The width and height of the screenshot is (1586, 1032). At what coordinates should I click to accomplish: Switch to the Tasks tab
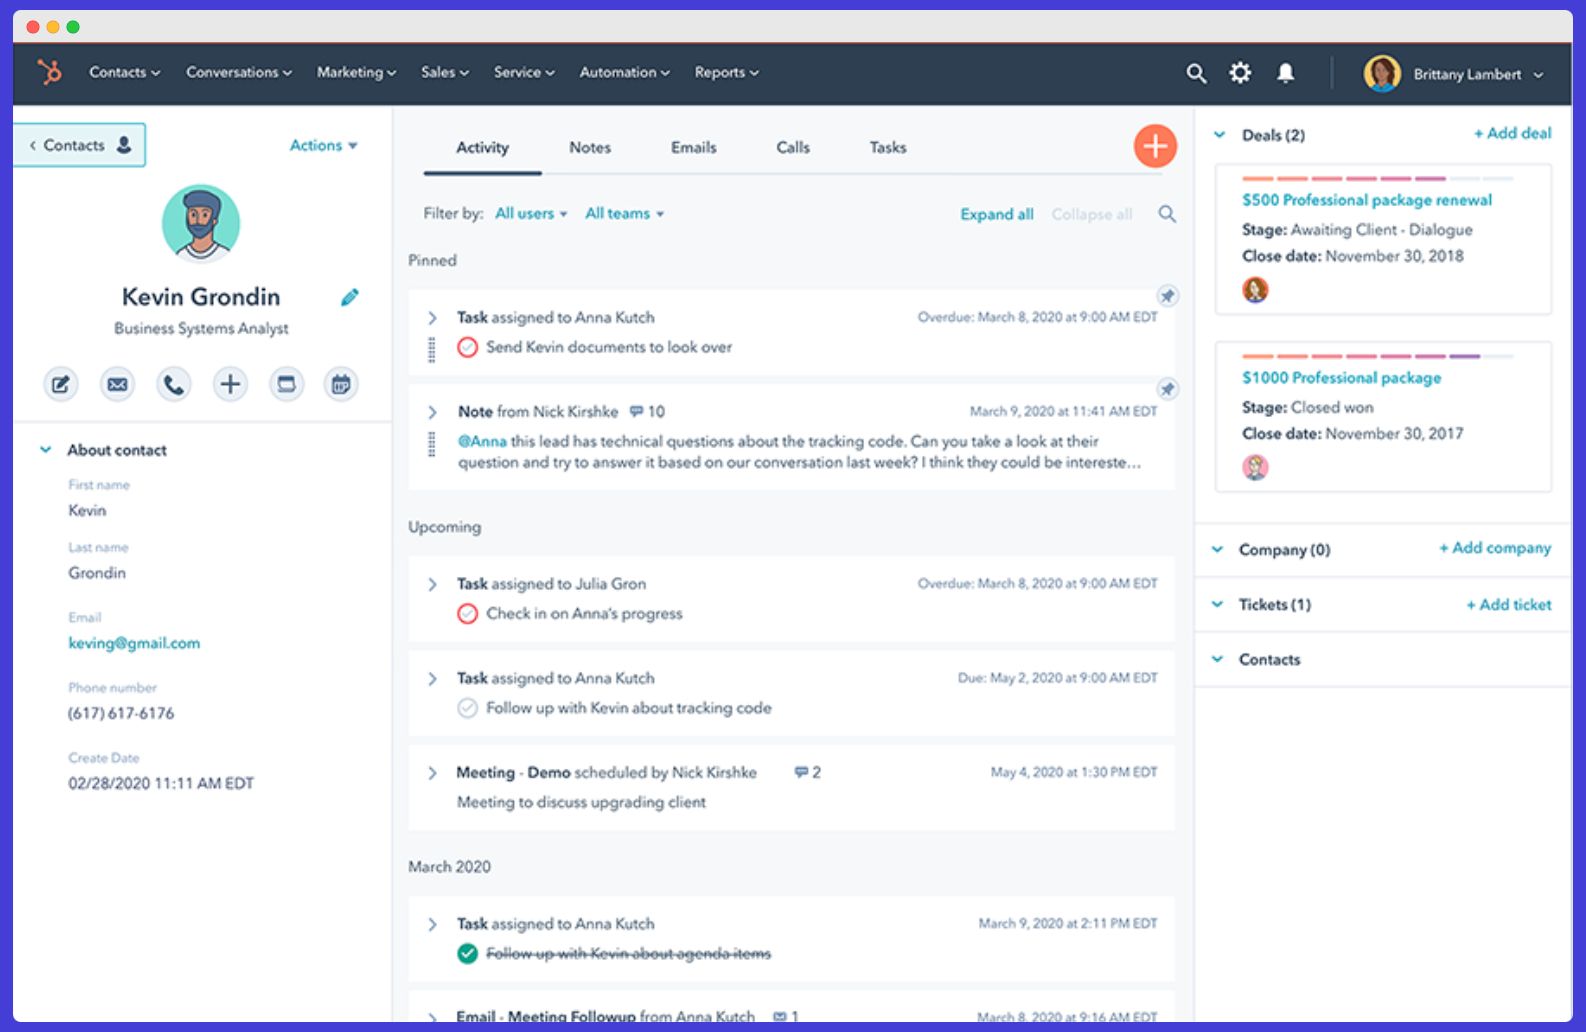click(888, 147)
